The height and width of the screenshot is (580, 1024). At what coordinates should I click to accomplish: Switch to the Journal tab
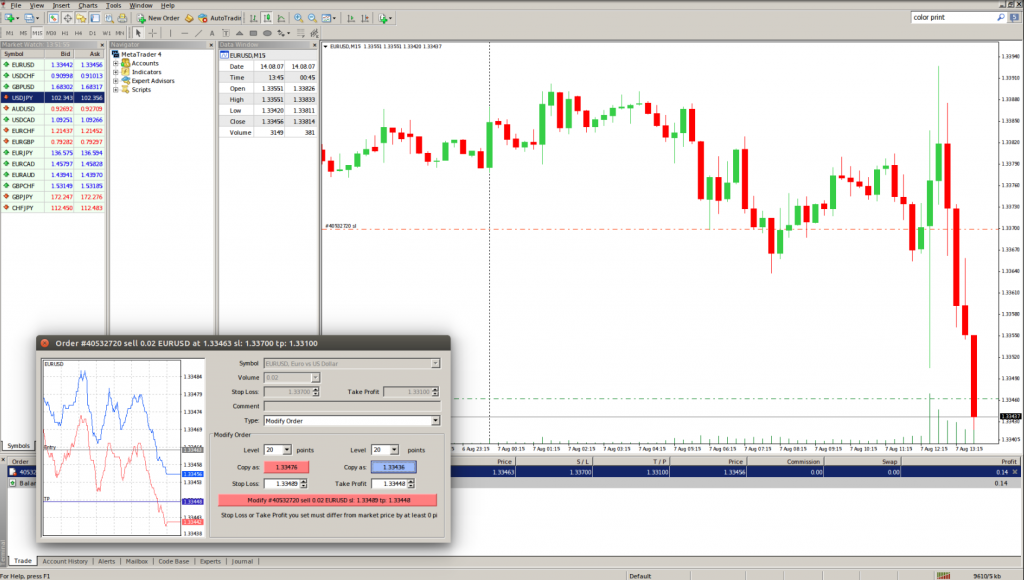click(x=243, y=561)
